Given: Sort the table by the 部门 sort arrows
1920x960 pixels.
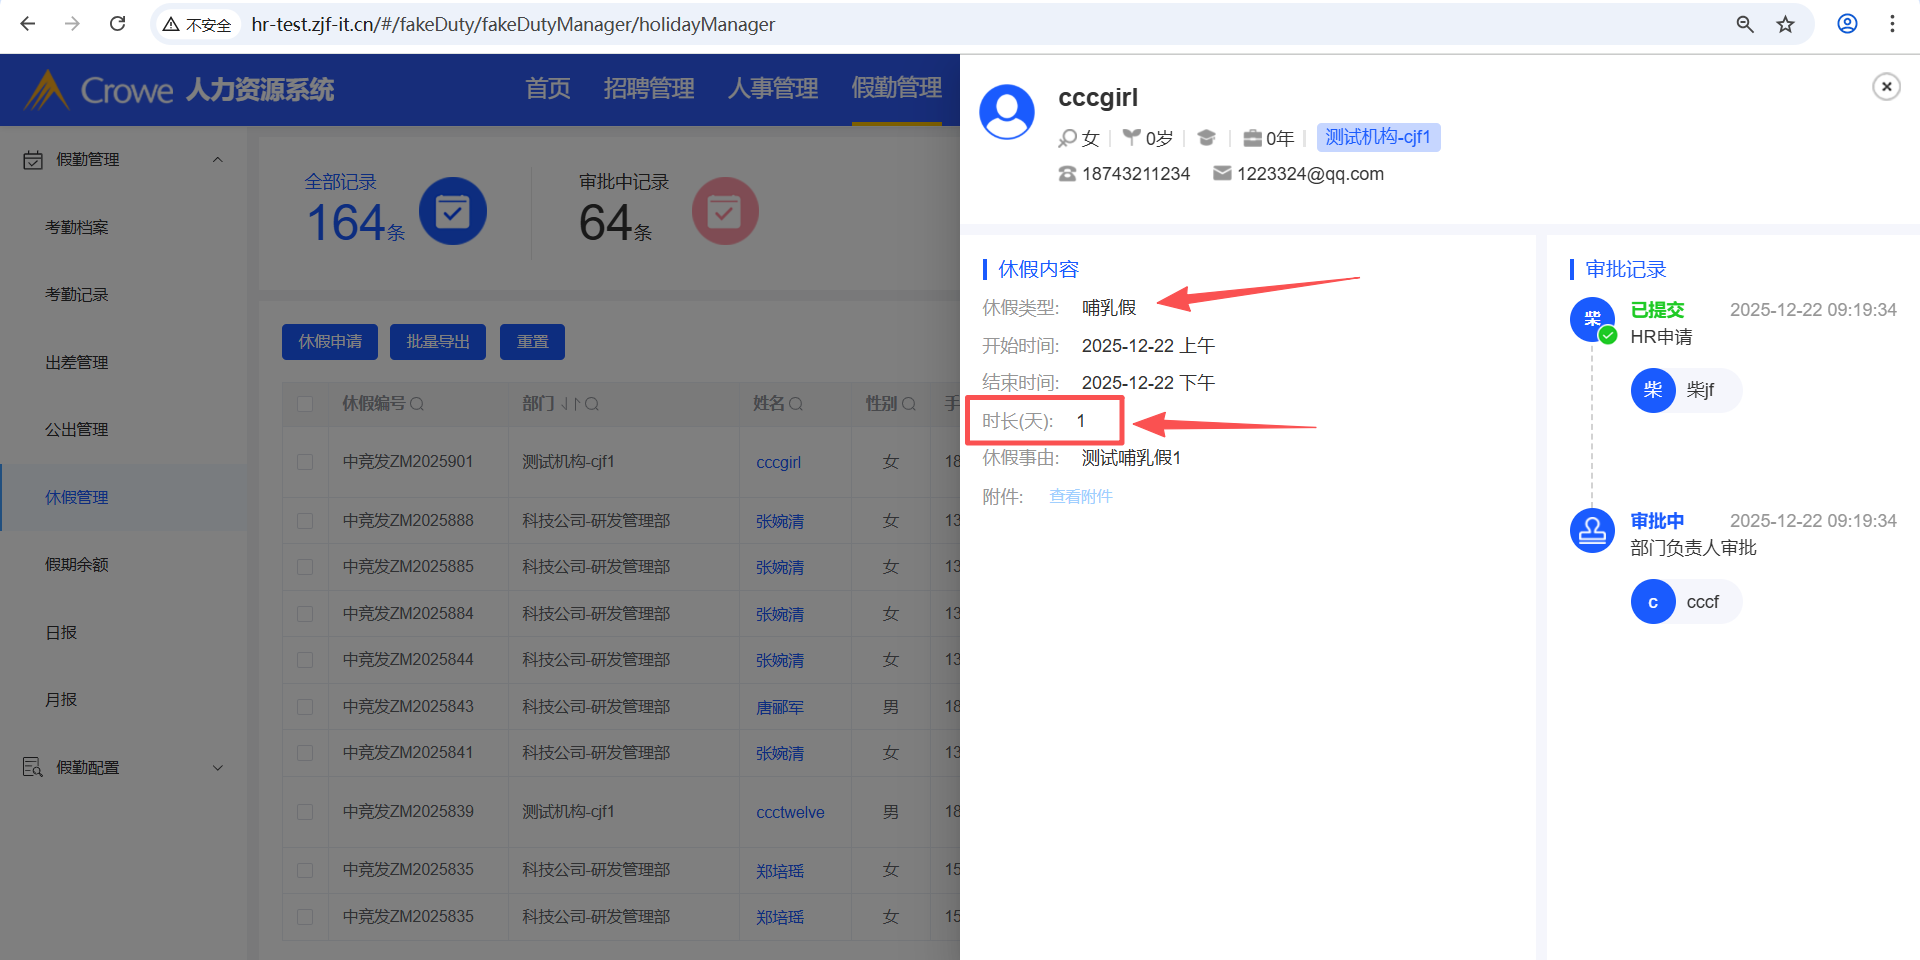Looking at the screenshot, I should (570, 404).
